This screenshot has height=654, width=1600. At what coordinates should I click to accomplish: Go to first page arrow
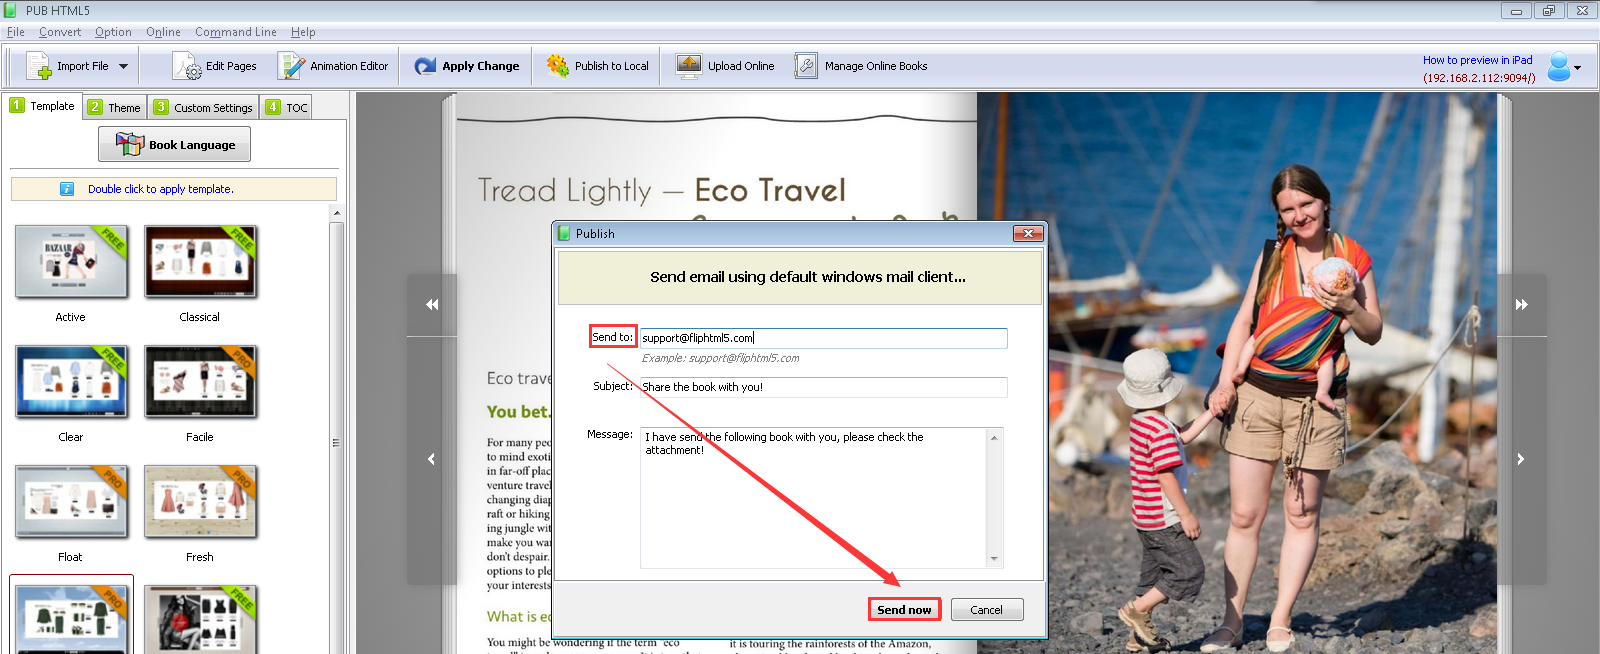tap(432, 304)
